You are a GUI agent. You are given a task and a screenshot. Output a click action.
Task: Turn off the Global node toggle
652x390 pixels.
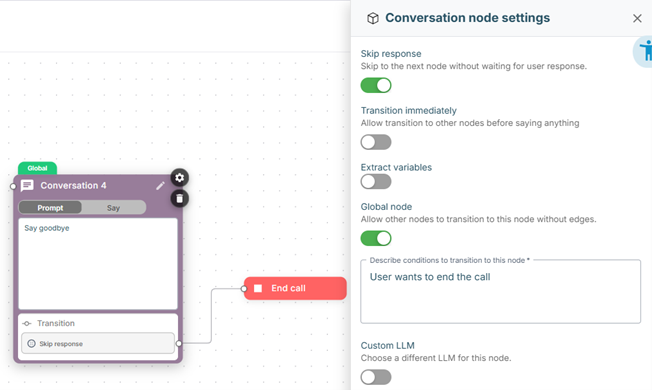click(376, 238)
